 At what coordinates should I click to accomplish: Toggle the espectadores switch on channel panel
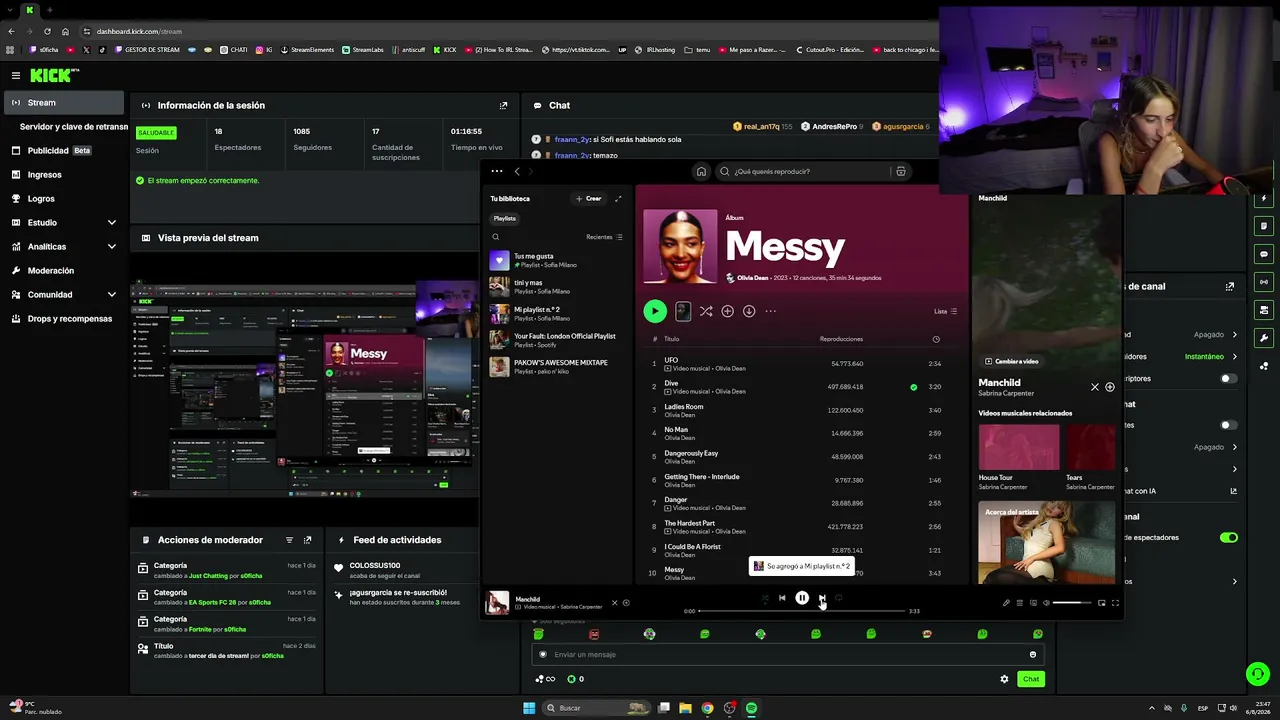click(1229, 538)
